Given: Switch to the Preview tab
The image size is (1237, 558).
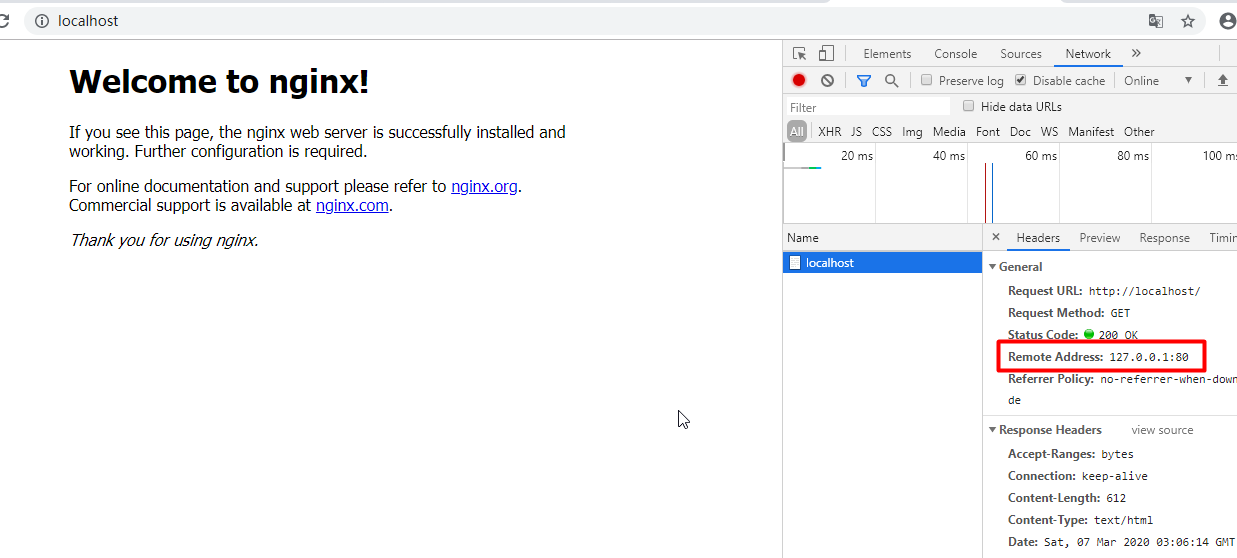Looking at the screenshot, I should pos(1100,238).
